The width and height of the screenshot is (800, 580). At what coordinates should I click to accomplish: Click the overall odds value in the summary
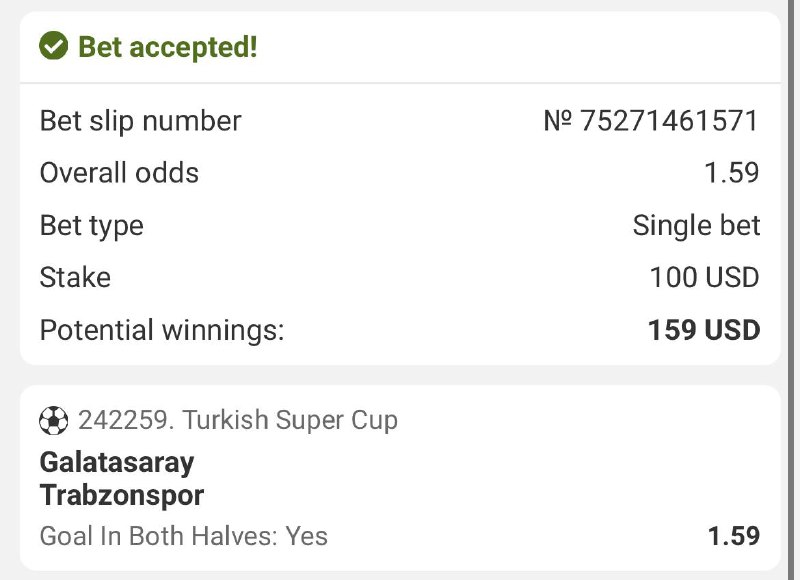pyautogui.click(x=732, y=173)
